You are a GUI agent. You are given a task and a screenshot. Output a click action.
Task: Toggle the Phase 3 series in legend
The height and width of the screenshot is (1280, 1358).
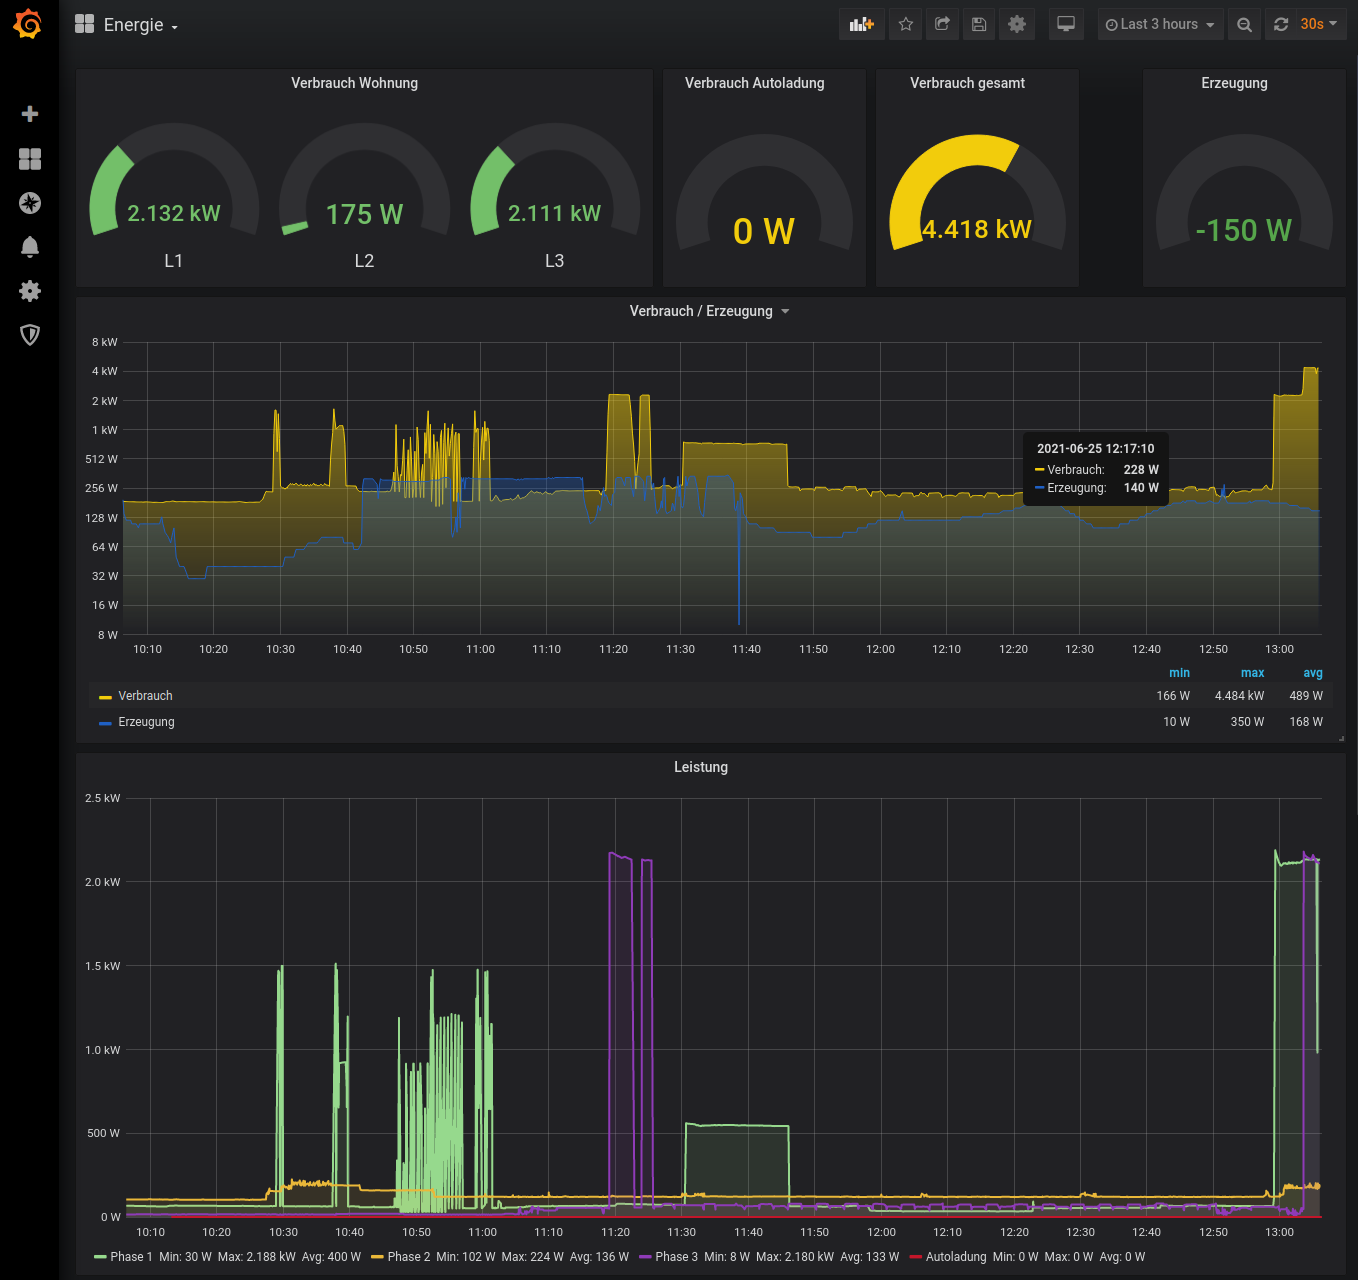coord(676,1257)
